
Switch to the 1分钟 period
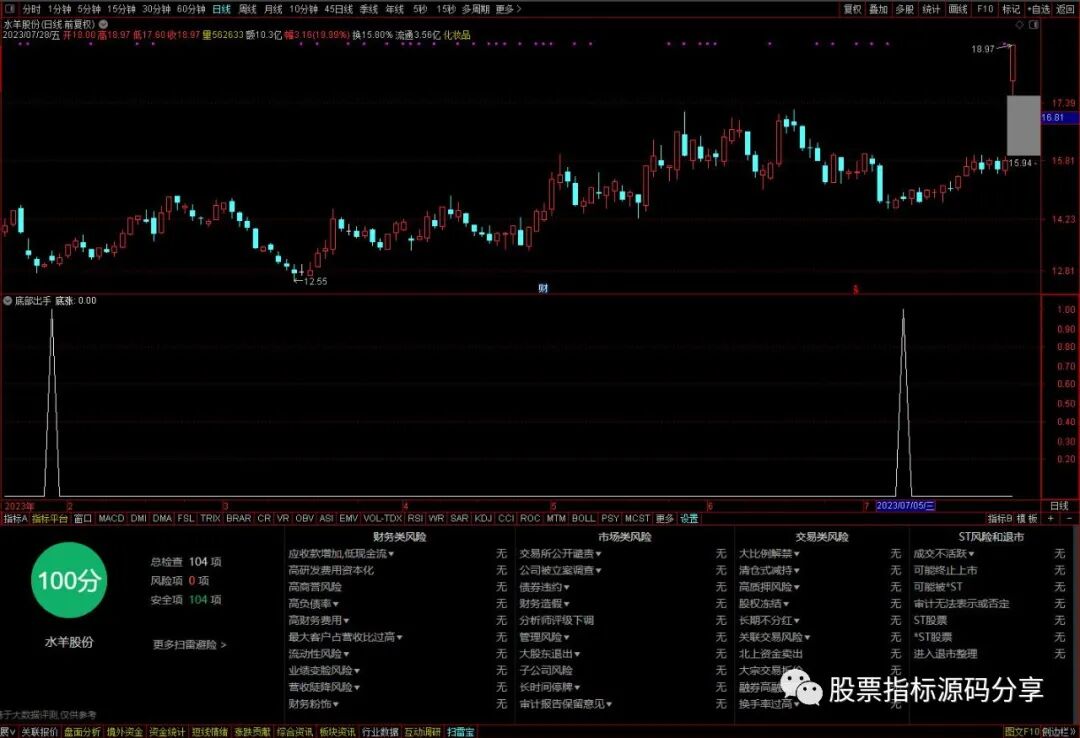pyautogui.click(x=59, y=9)
